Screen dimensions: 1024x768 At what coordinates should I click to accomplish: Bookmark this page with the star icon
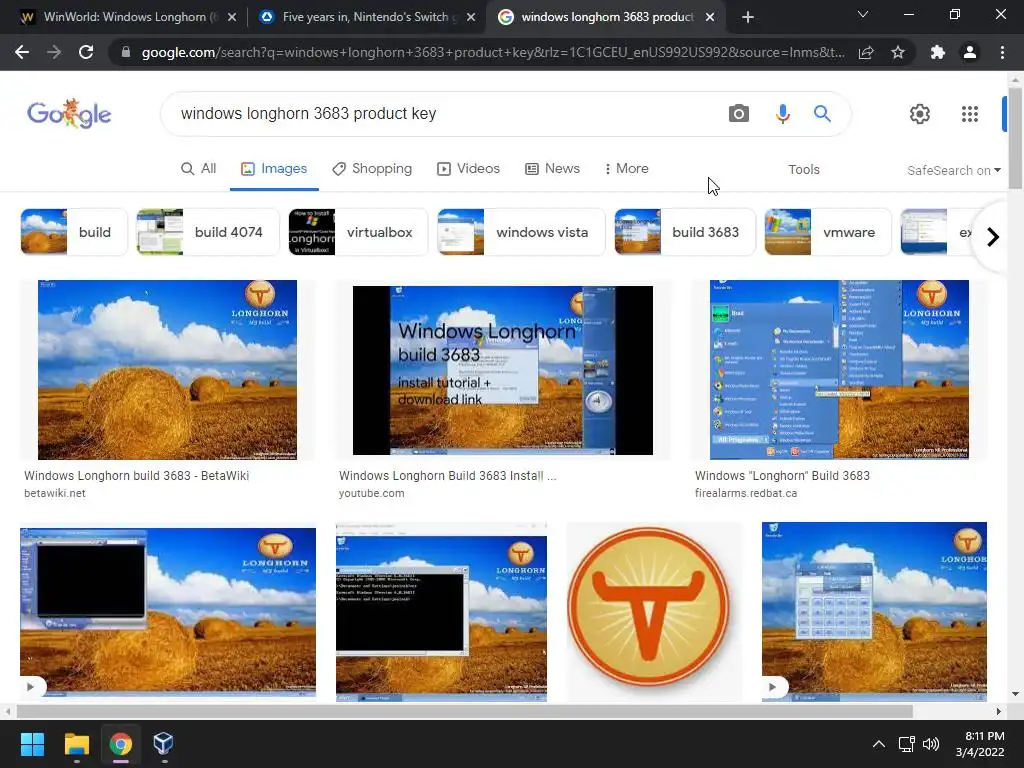tap(898, 52)
